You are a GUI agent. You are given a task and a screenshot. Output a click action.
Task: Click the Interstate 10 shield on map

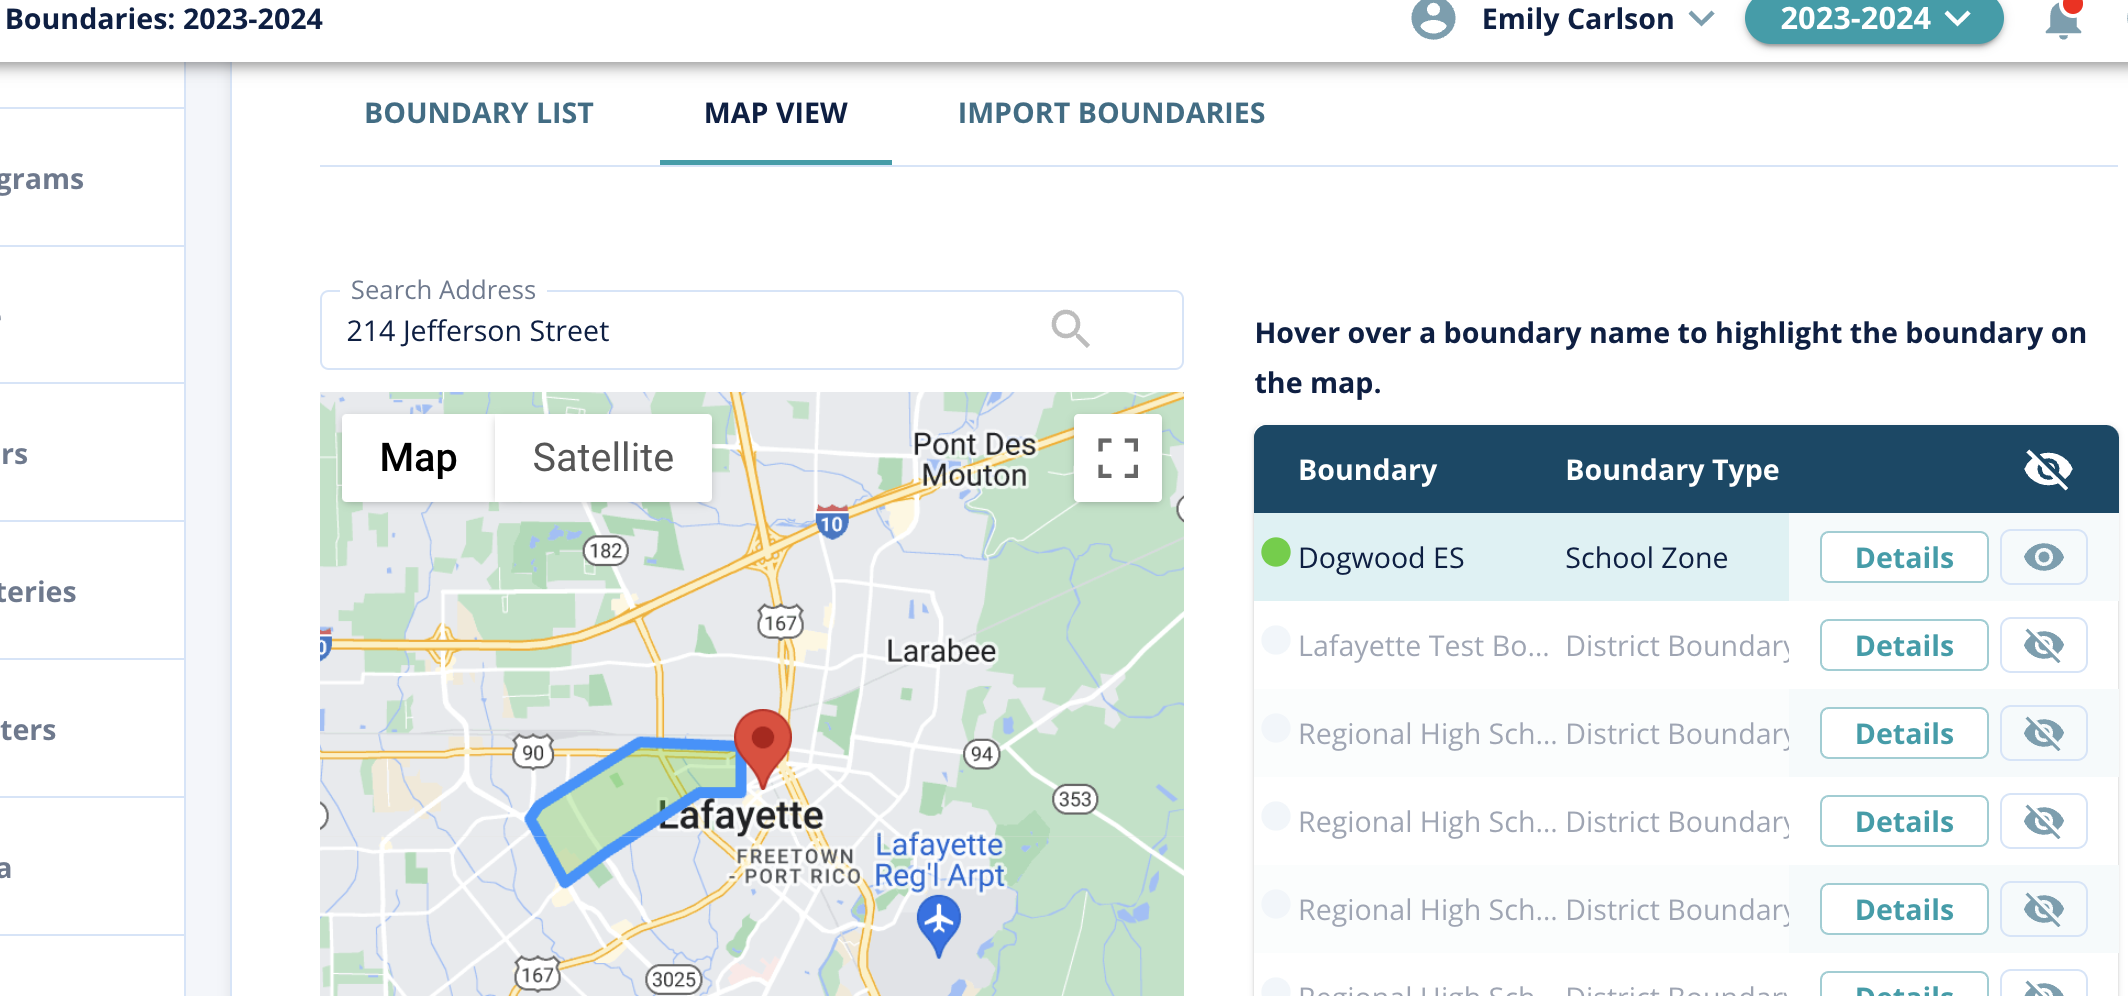pyautogui.click(x=831, y=521)
